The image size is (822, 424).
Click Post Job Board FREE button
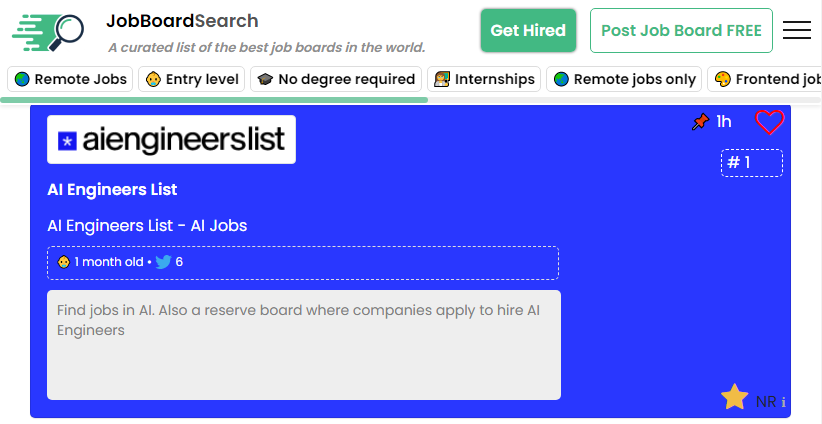click(681, 31)
